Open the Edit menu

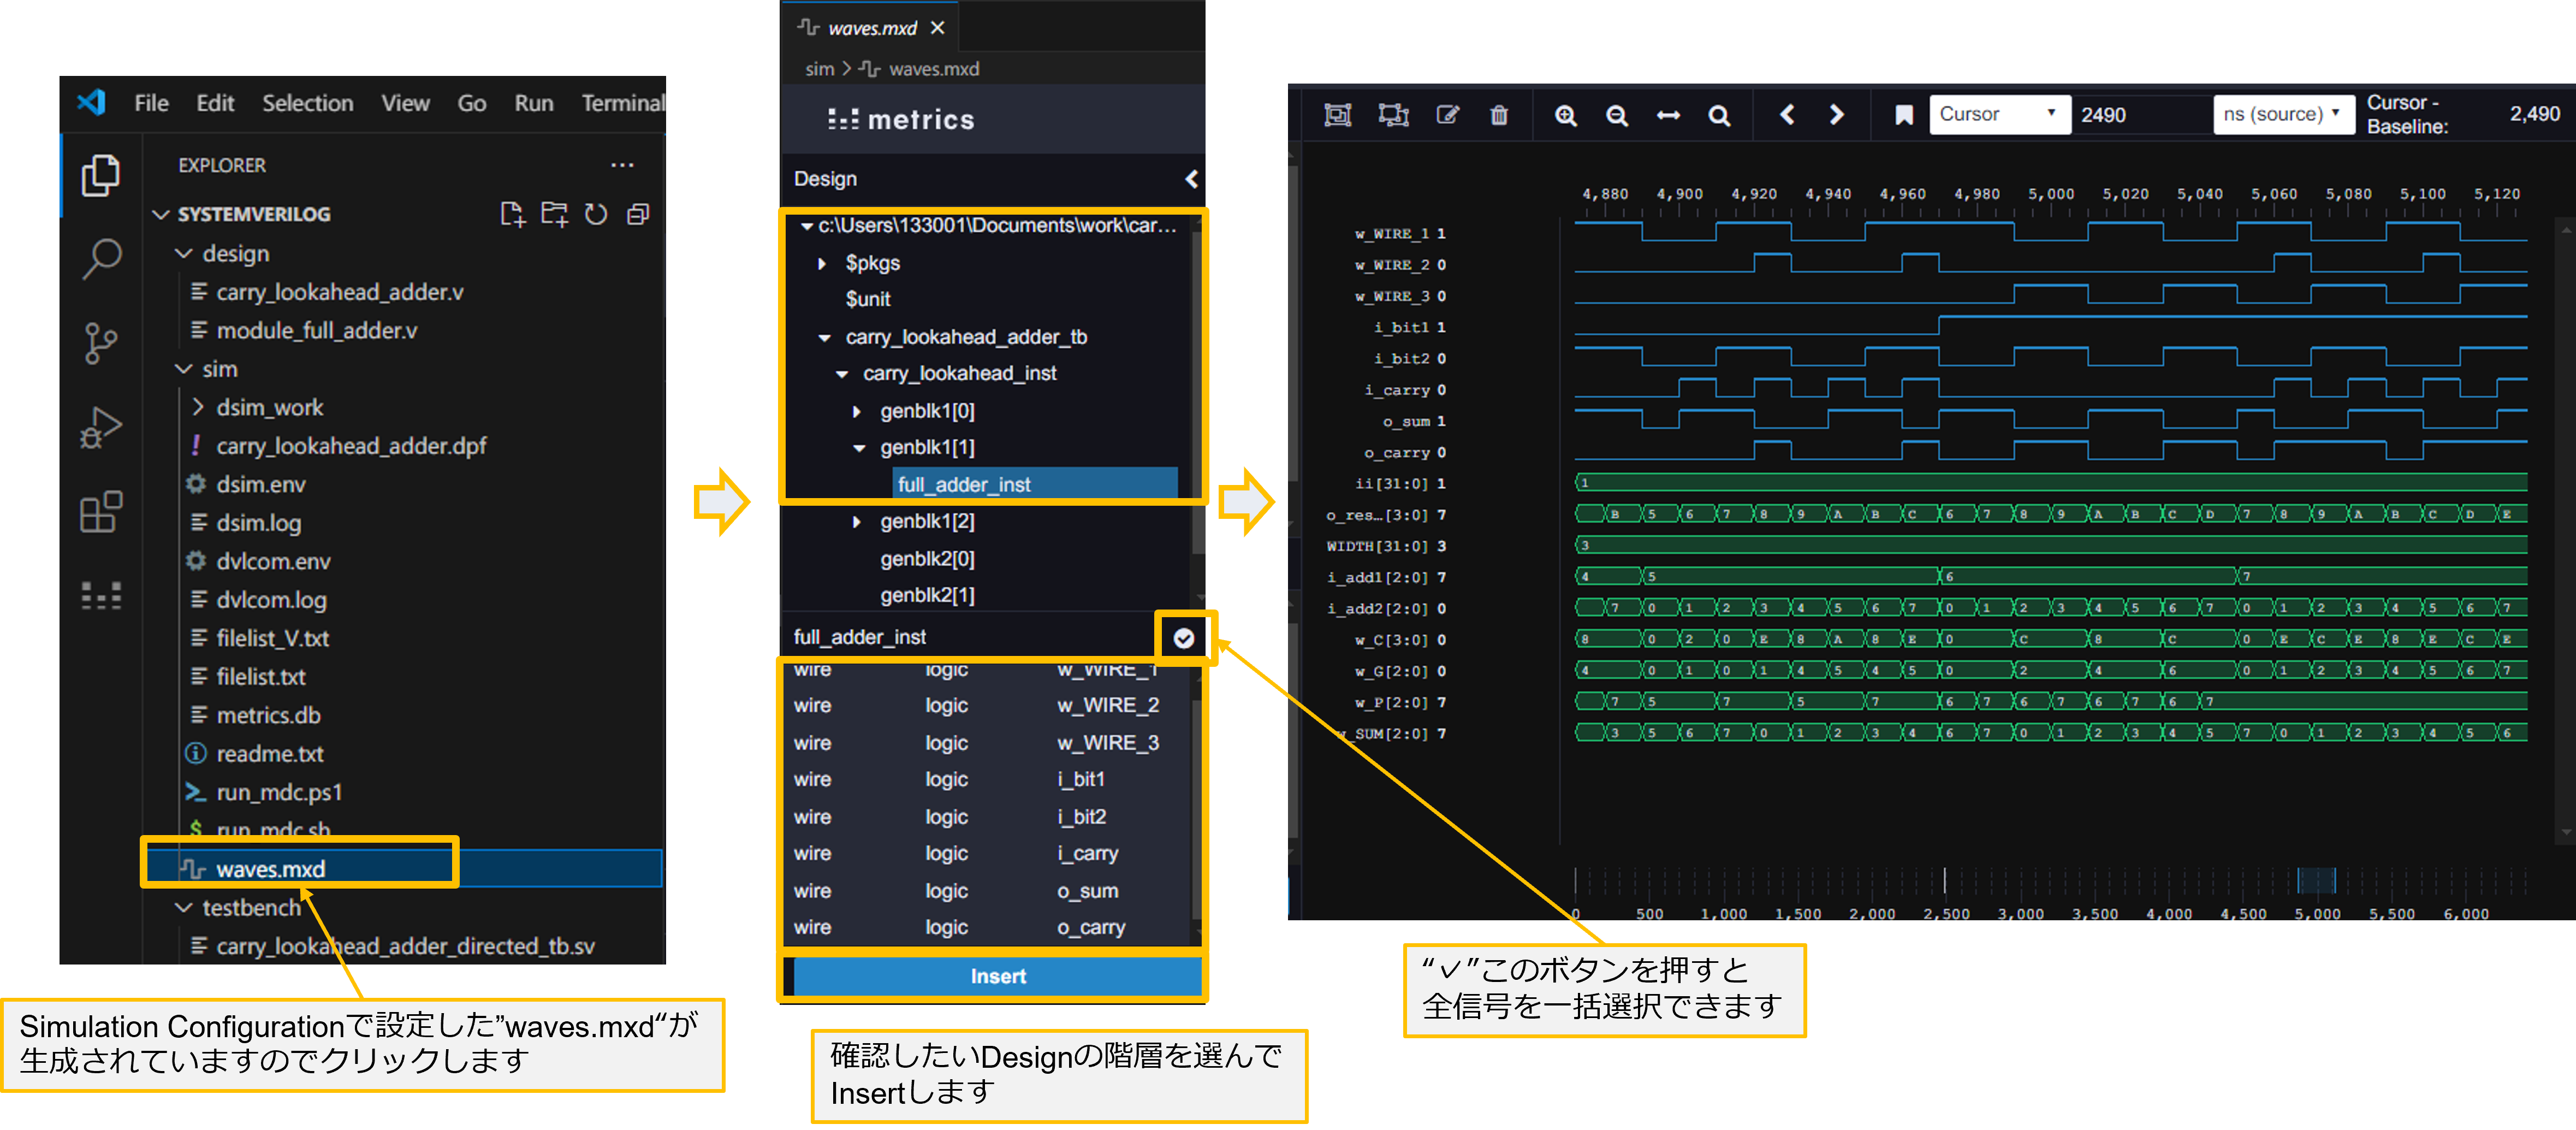coord(214,103)
